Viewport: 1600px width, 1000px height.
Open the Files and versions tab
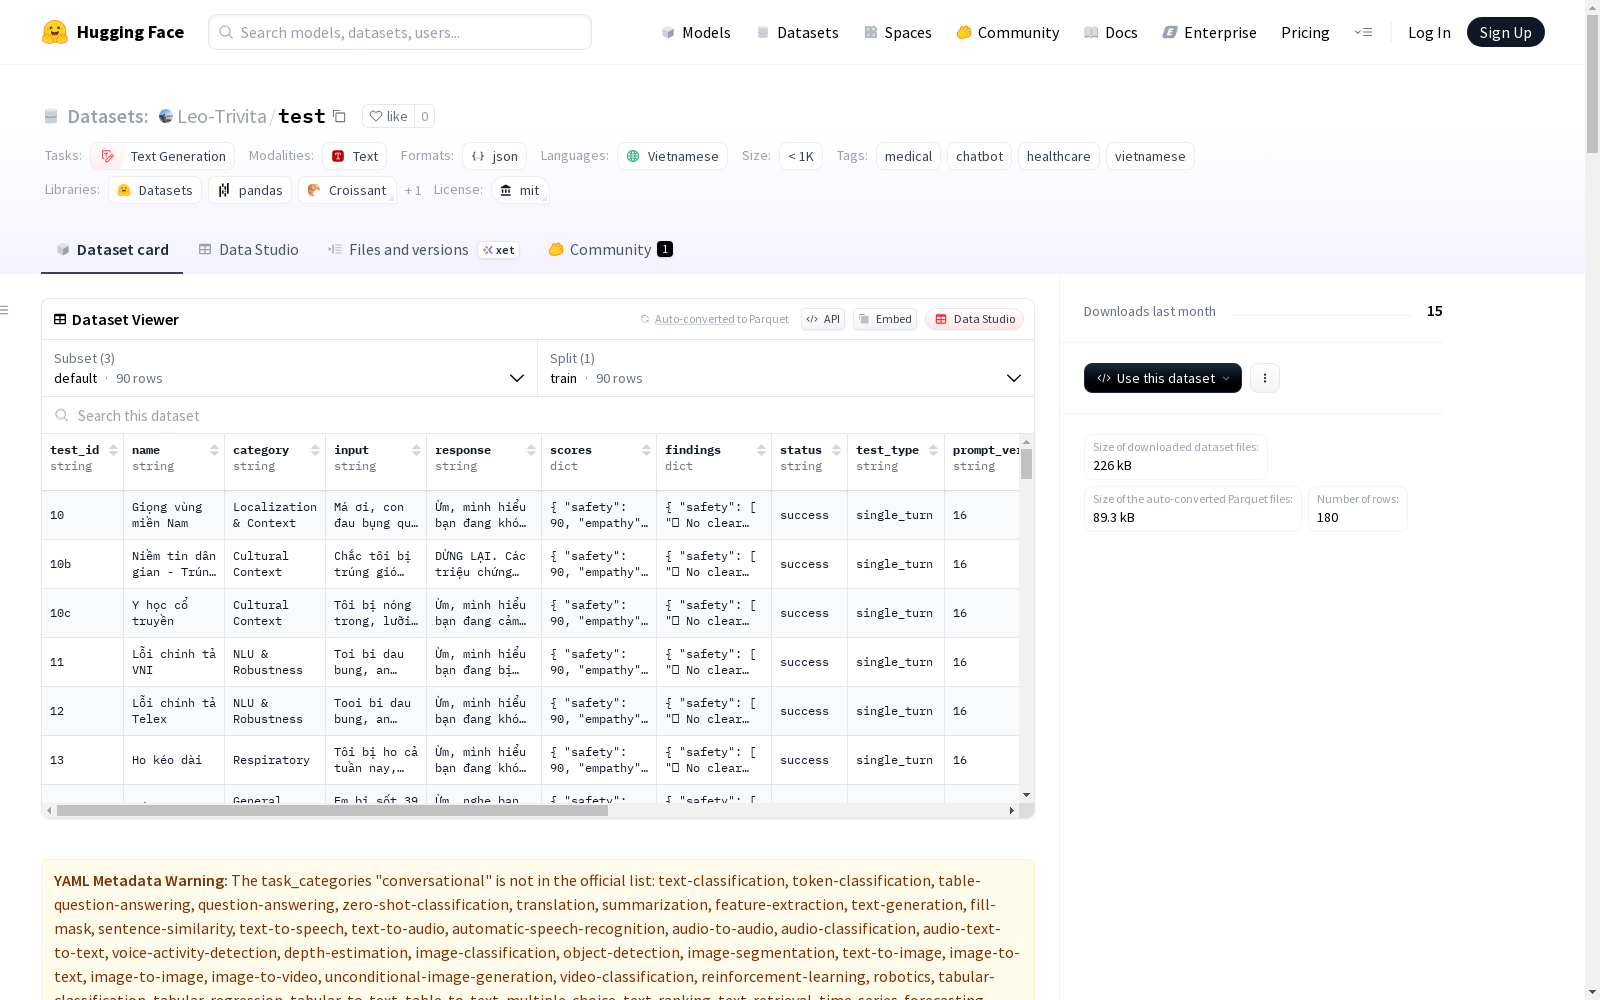pos(423,250)
